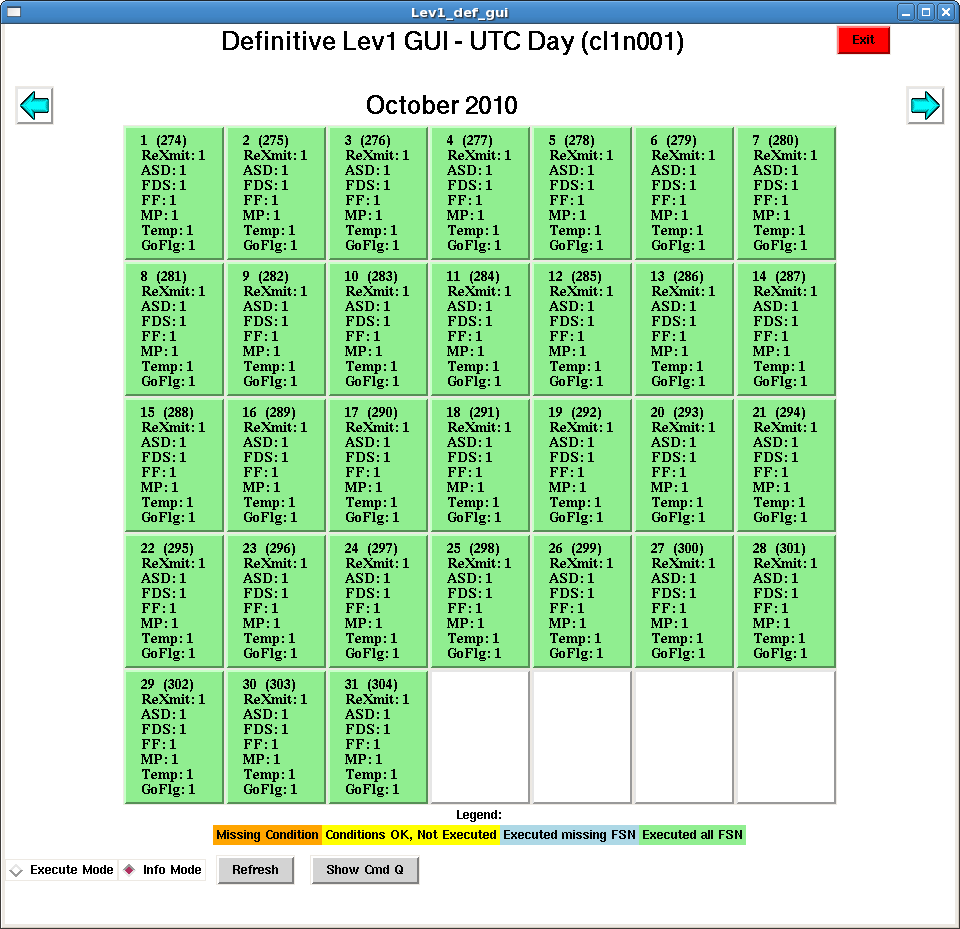The image size is (960, 929).
Task: Open day 18 (291) calendar cell
Action: [480, 465]
